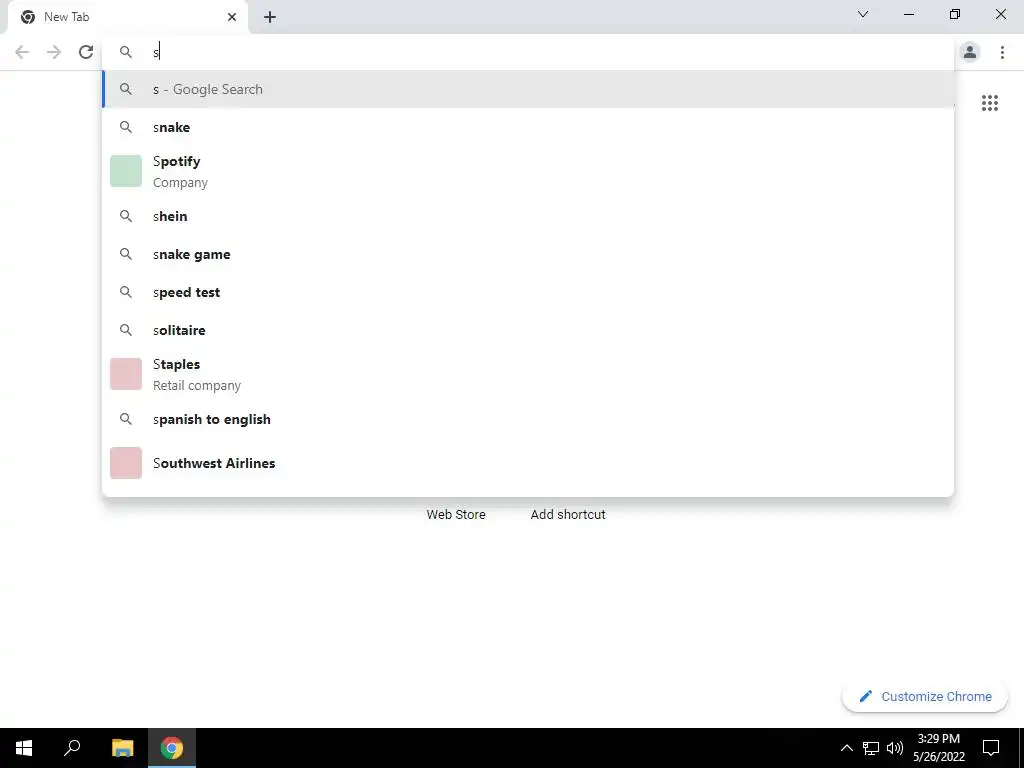Select the New Tab tab
This screenshot has height=768, width=1024.
pos(128,18)
